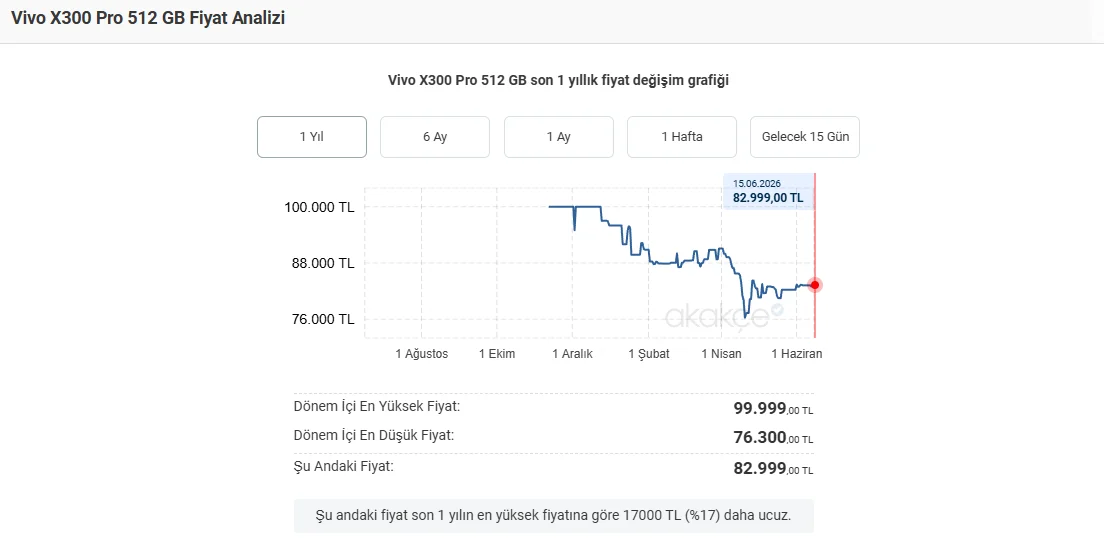Open the 1 Hafta range view
The width and height of the screenshot is (1104, 538).
(682, 137)
